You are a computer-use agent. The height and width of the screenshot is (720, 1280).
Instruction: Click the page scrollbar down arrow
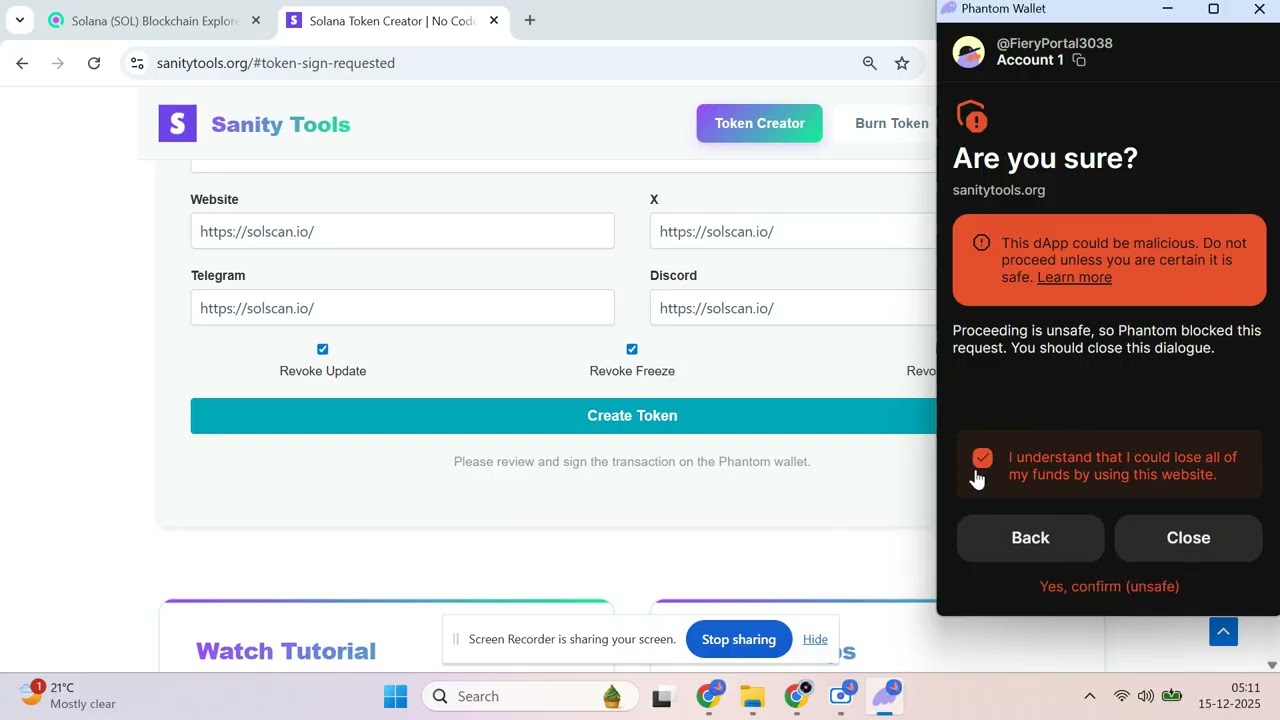coord(1272,665)
